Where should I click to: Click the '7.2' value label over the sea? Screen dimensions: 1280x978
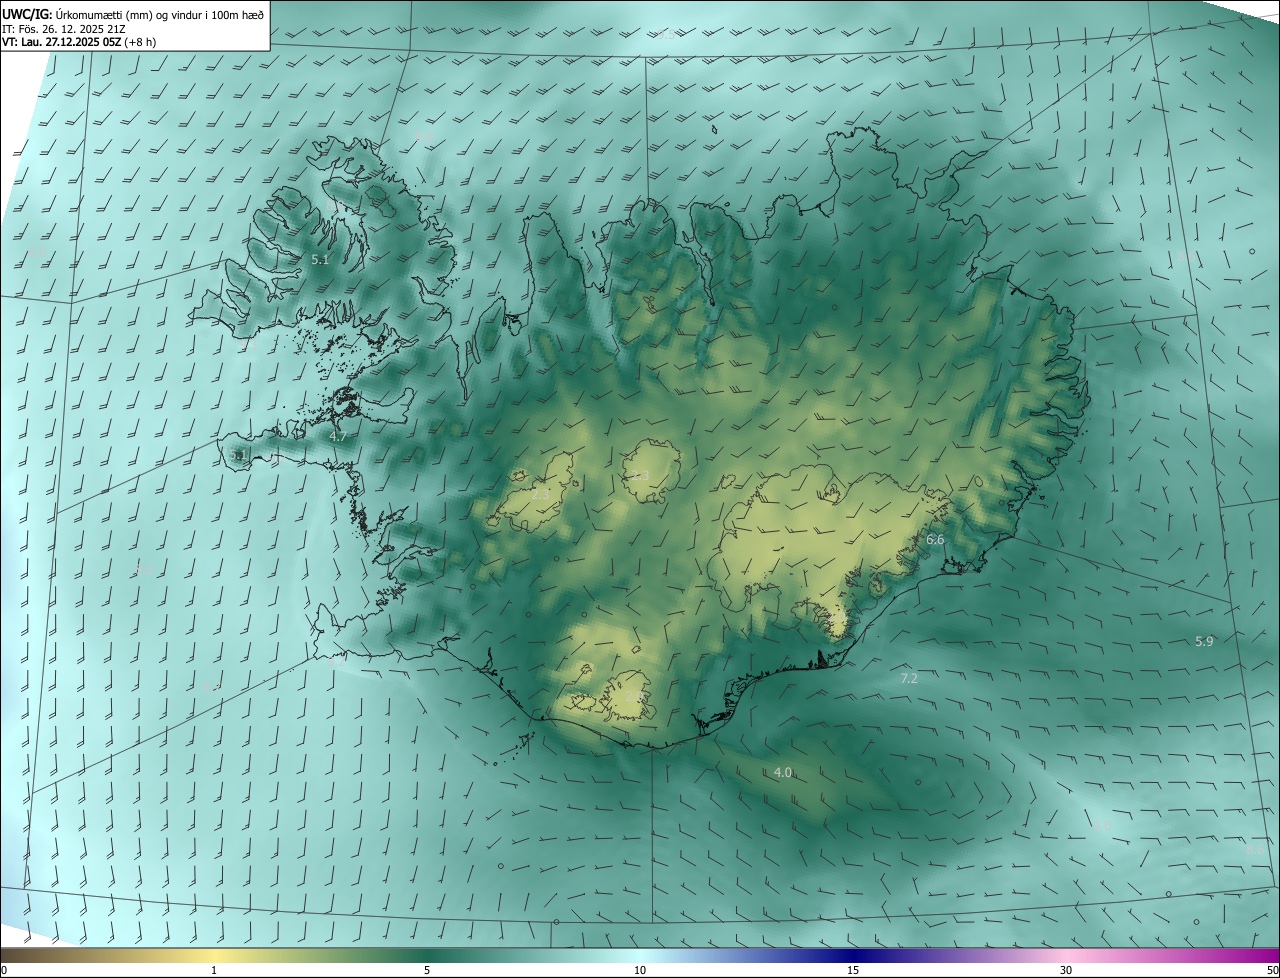click(909, 678)
